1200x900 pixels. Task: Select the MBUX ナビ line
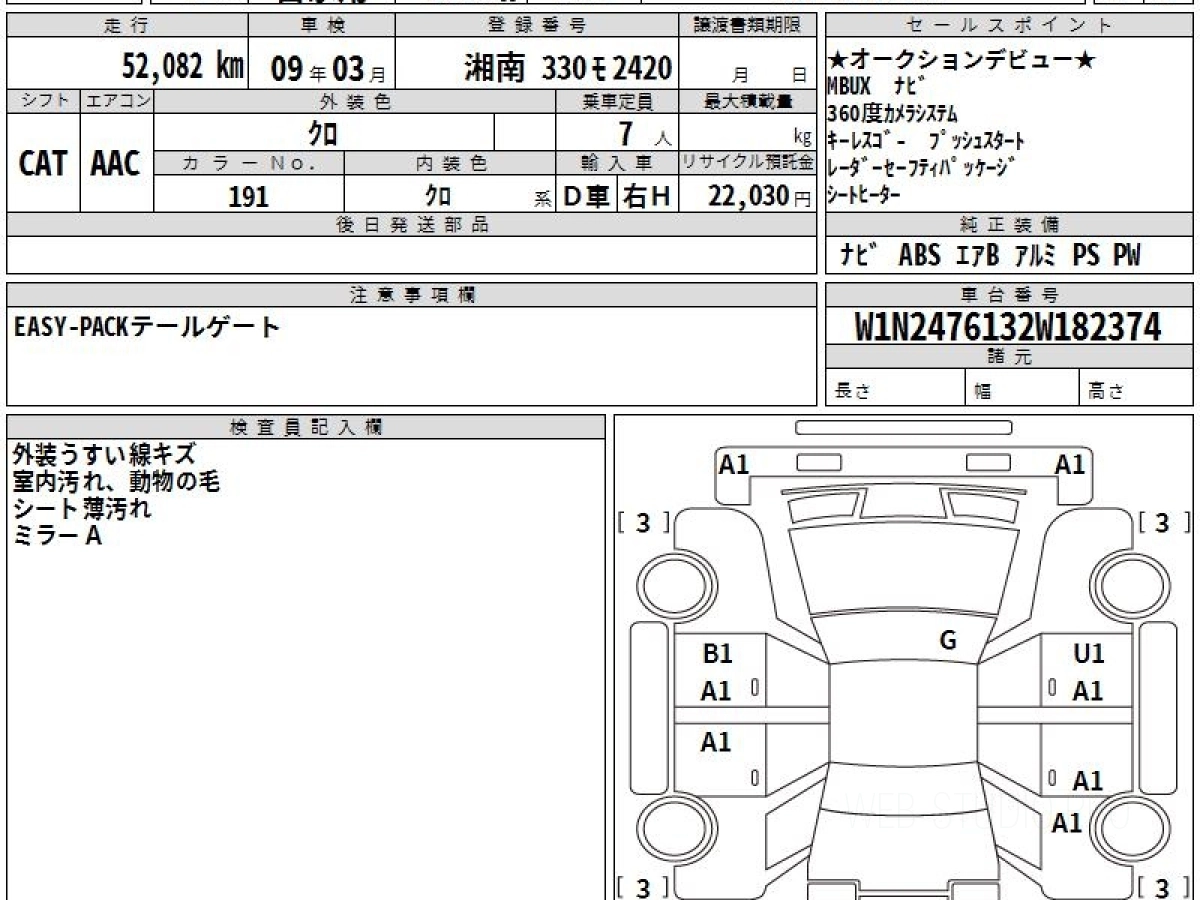[877, 85]
